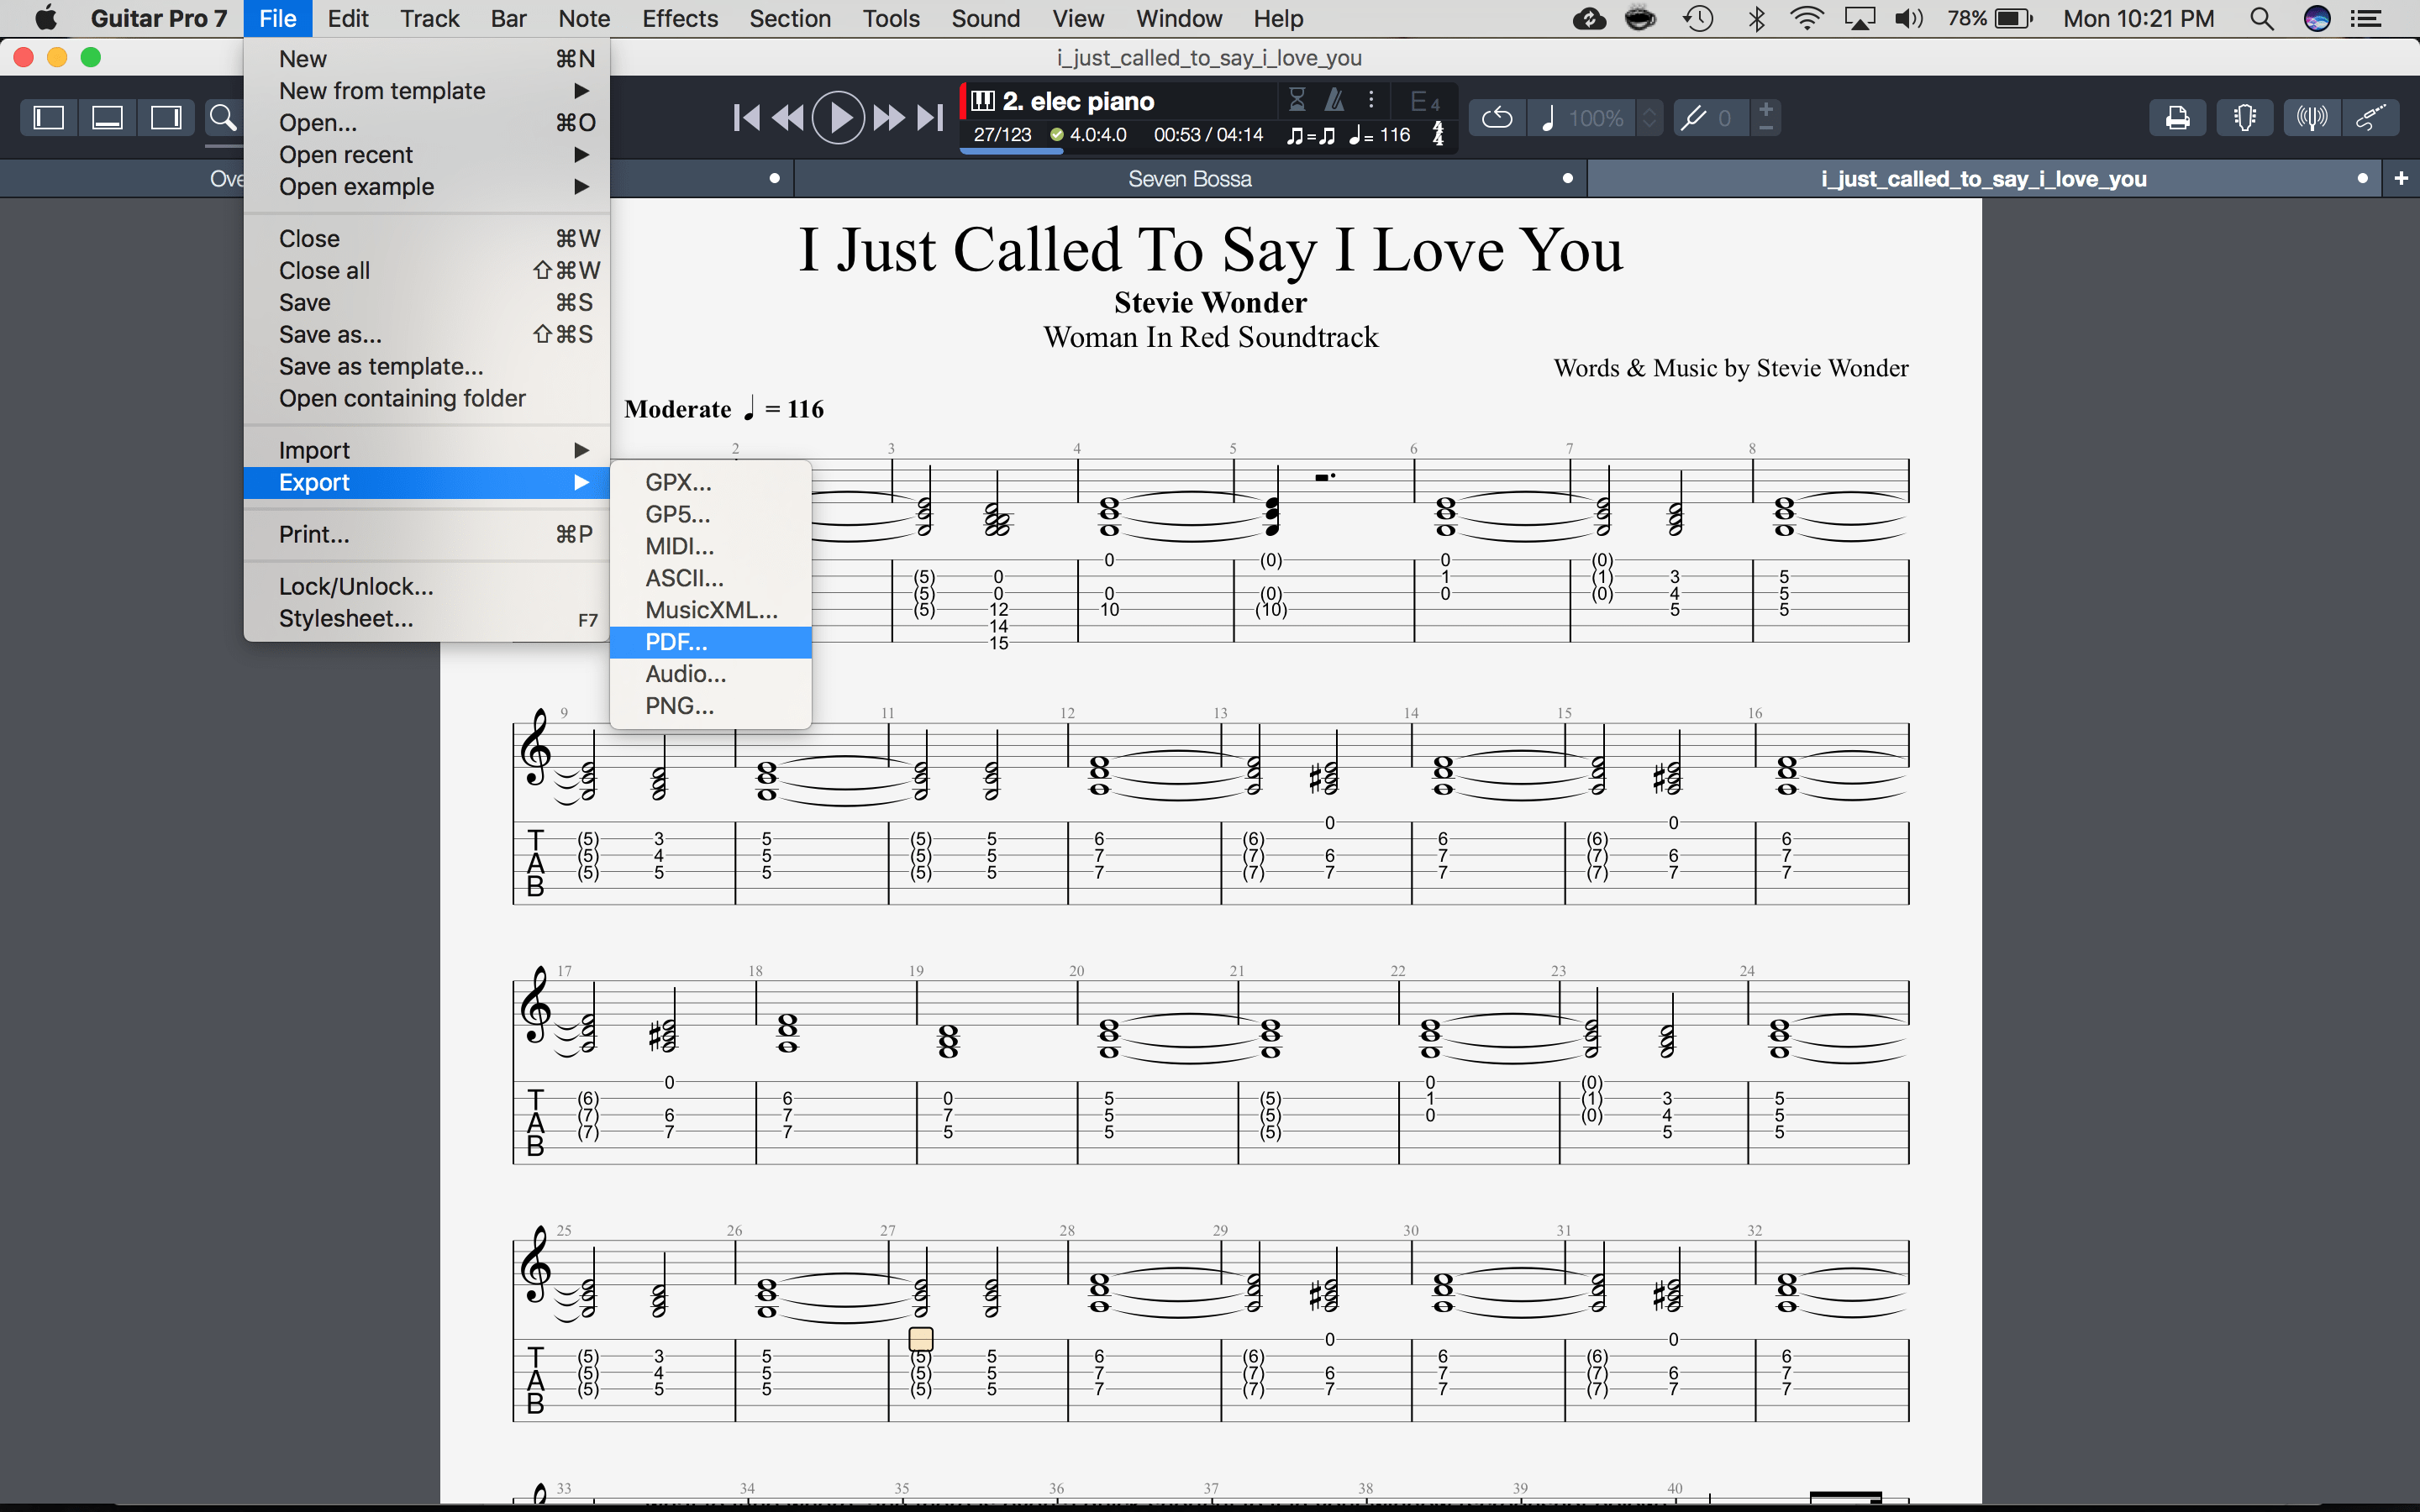Click the song title text
The height and width of the screenshot is (1512, 2420).
[1210, 249]
